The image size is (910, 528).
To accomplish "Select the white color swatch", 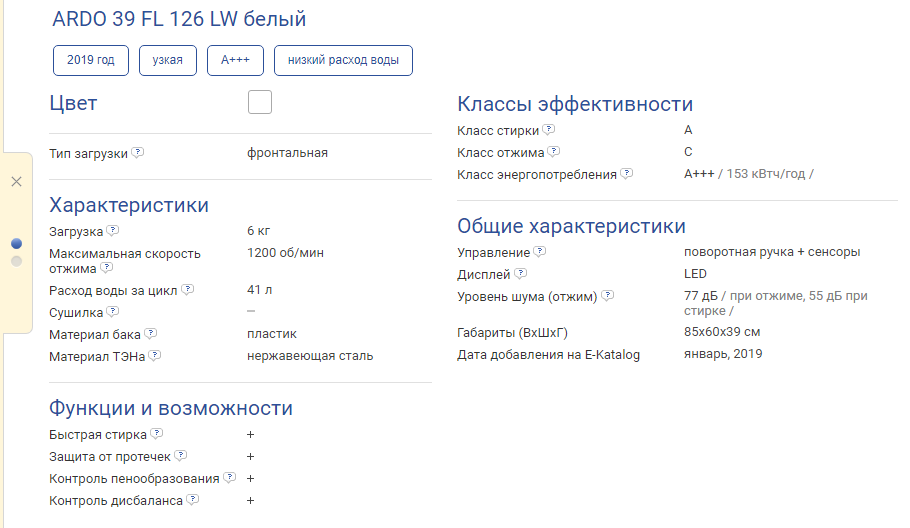I will [259, 102].
